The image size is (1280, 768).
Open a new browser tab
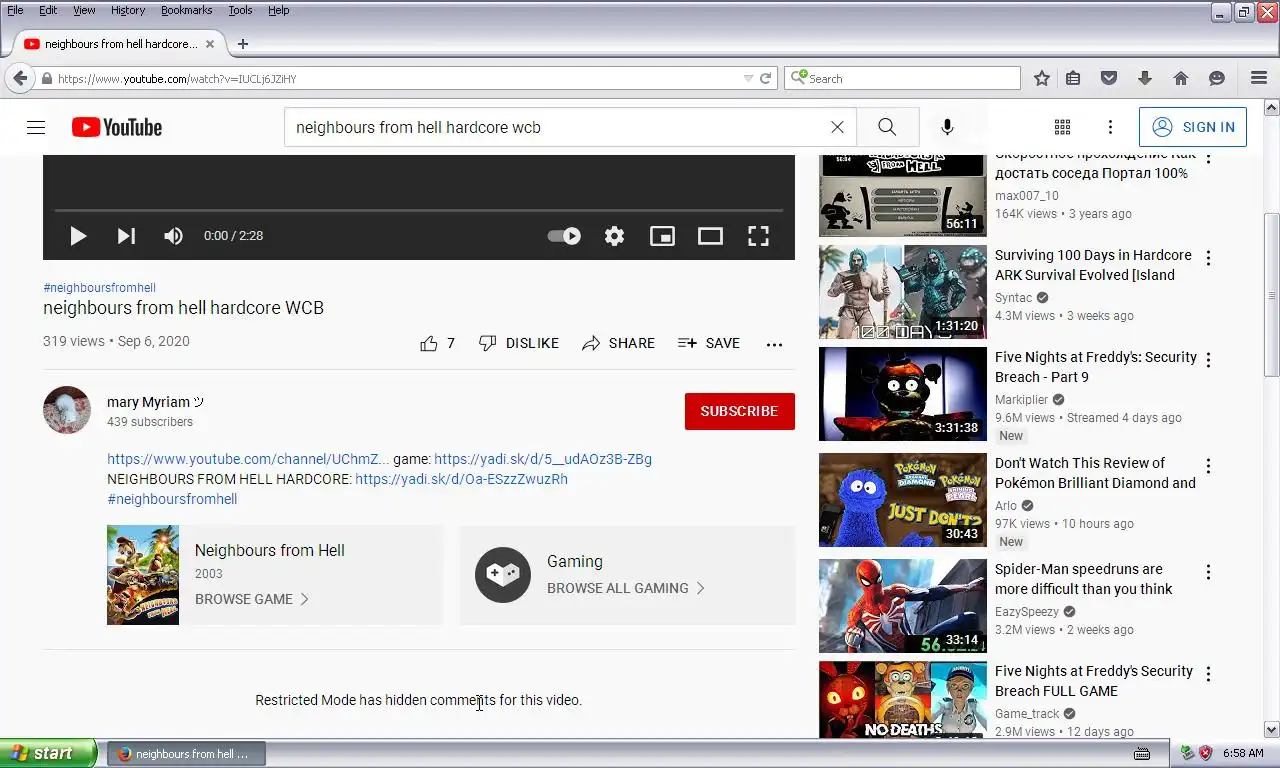242,44
